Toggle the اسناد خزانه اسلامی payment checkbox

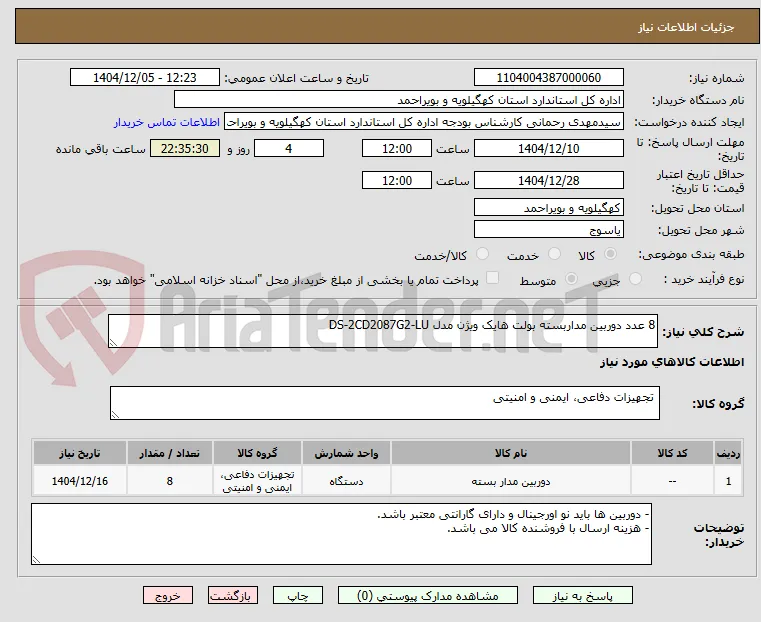(492, 278)
